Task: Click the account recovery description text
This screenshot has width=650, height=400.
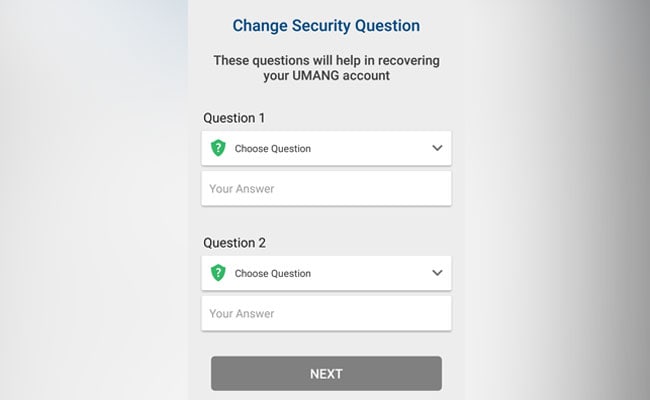Action: click(326, 68)
